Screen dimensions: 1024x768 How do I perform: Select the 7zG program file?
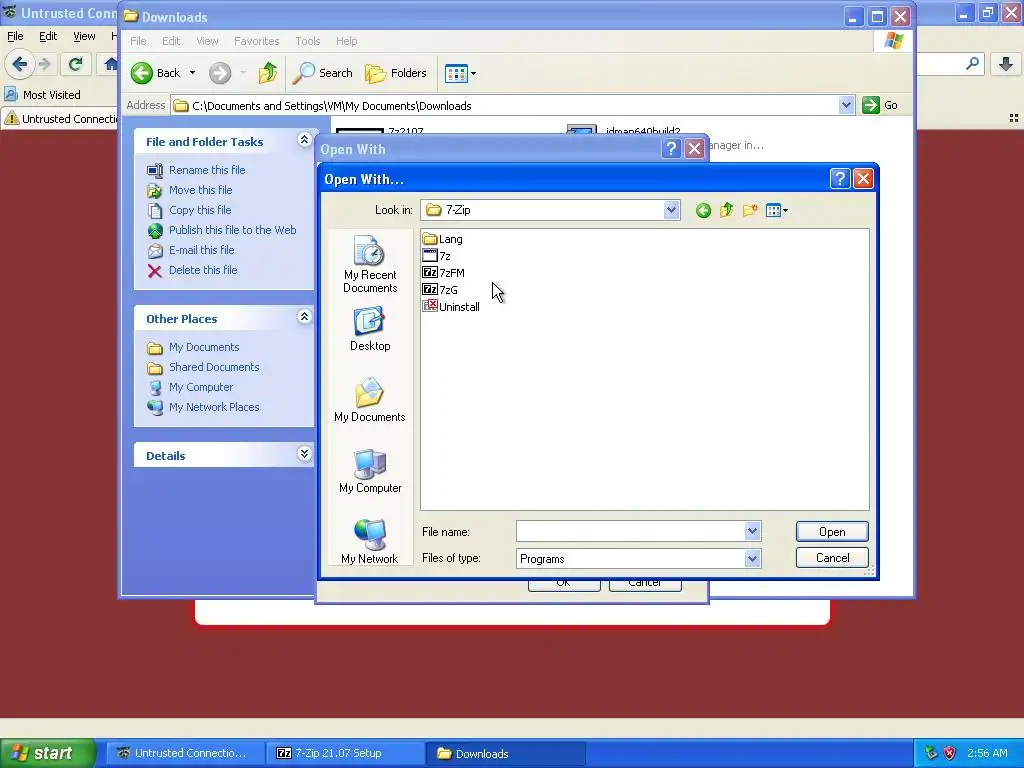[440, 290]
